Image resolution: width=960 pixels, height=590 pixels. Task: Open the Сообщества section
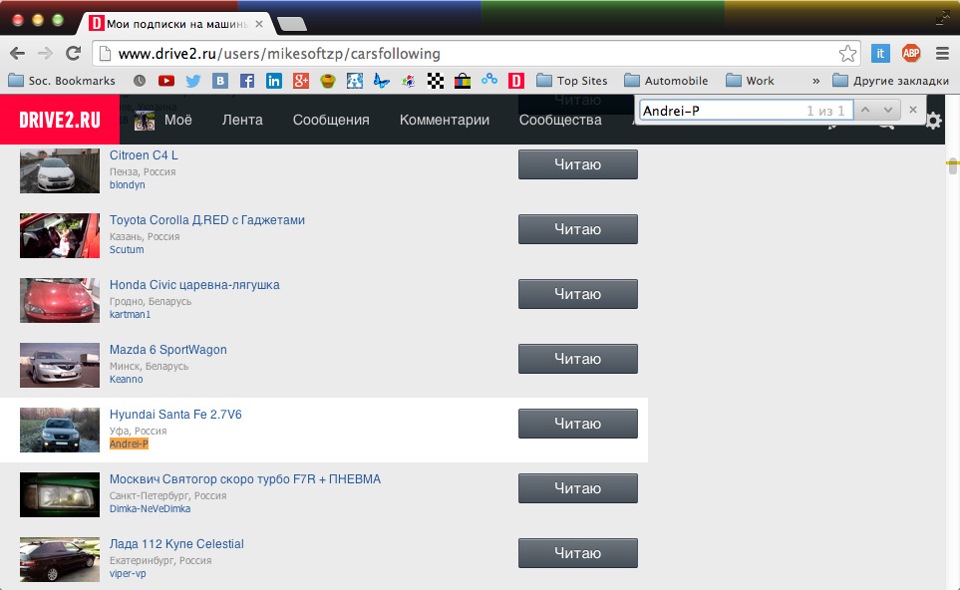coord(560,120)
